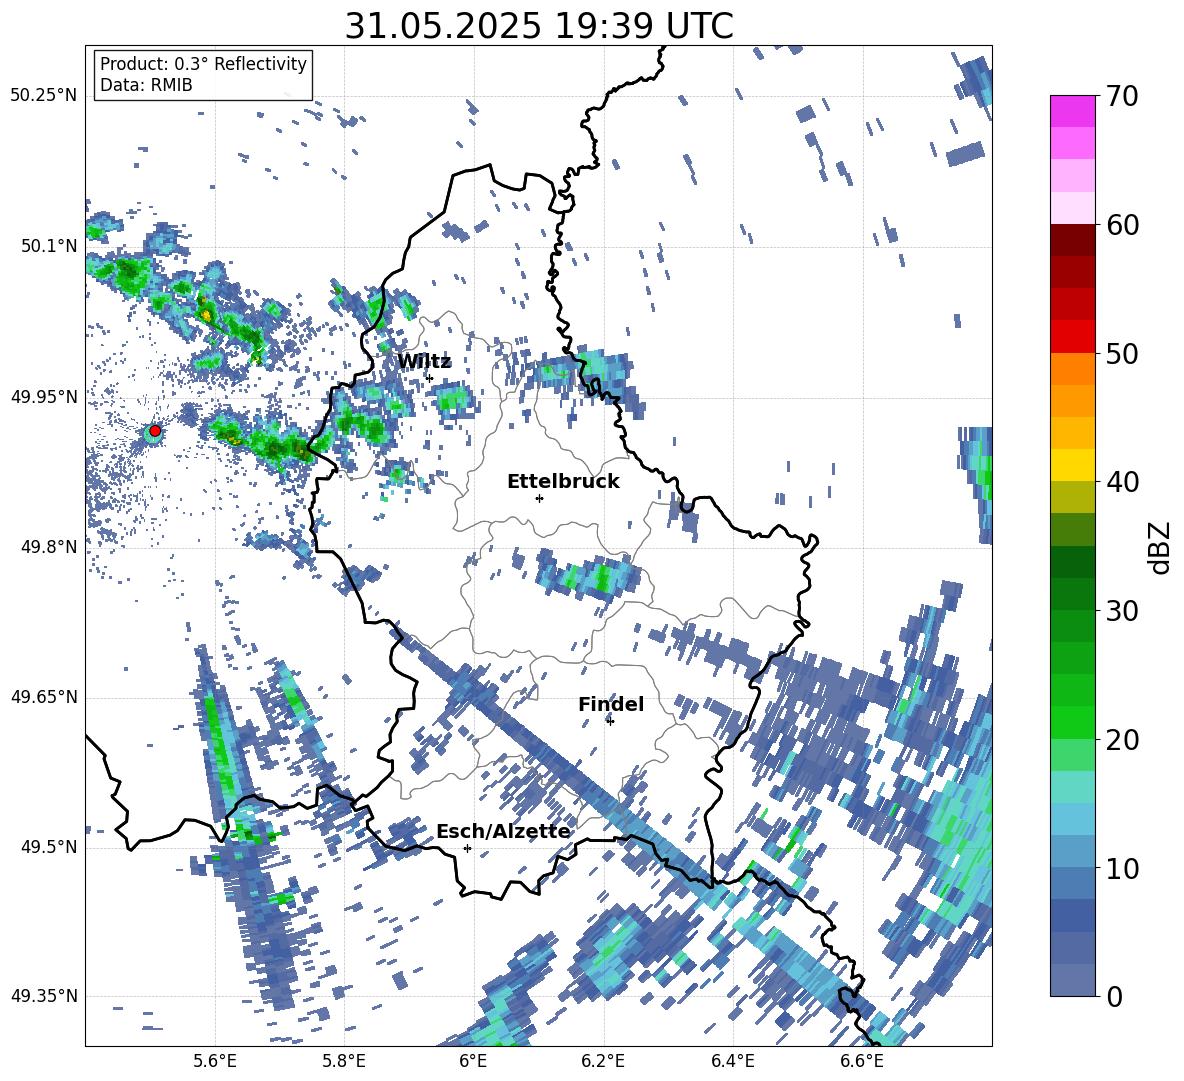Click the colorbar tick label 60

coord(1122,225)
